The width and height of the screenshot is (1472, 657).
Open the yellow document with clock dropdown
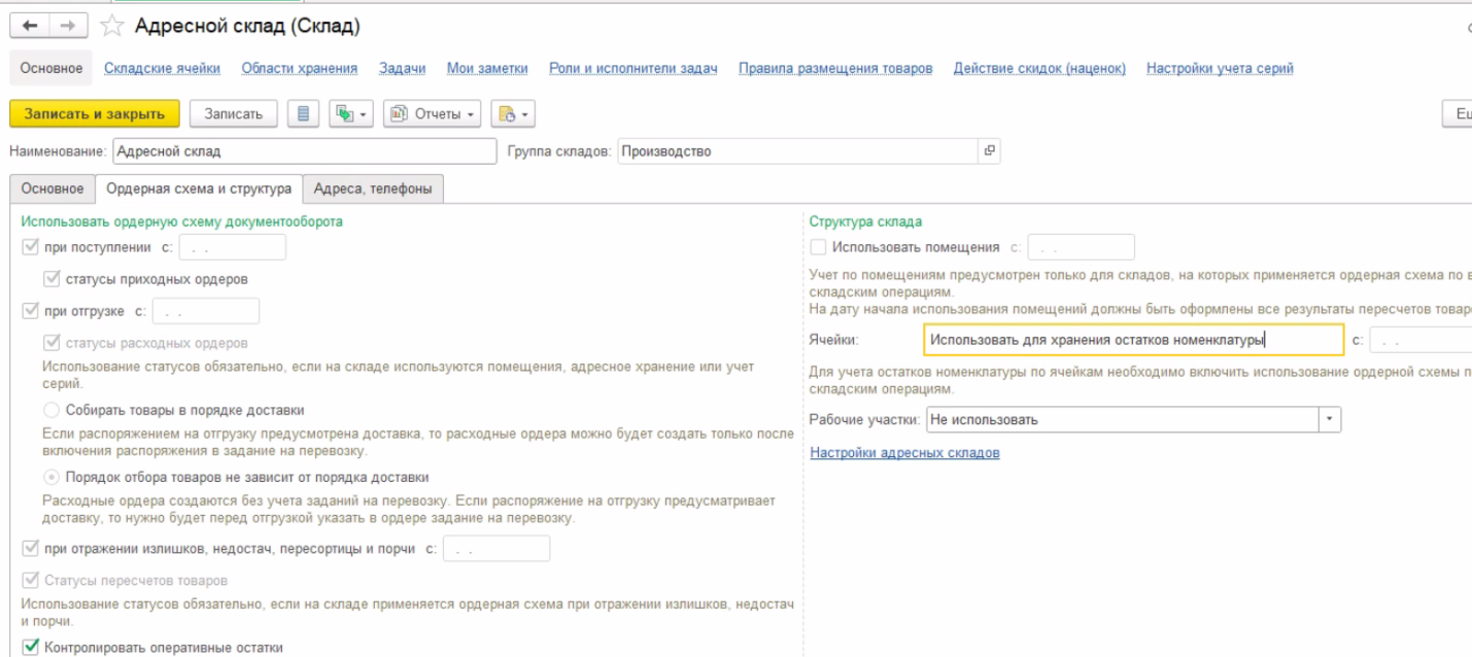pos(513,114)
